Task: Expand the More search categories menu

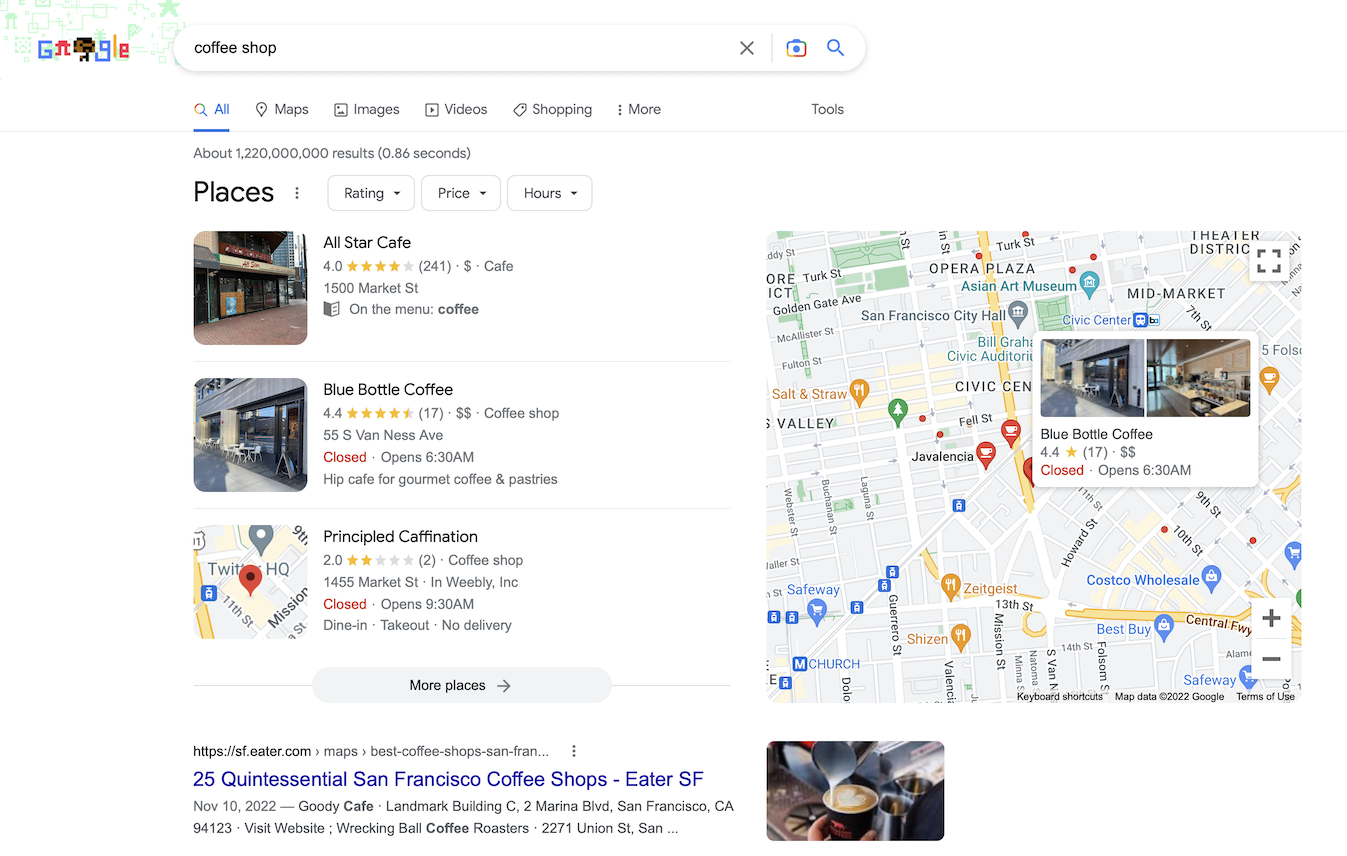Action: (638, 109)
